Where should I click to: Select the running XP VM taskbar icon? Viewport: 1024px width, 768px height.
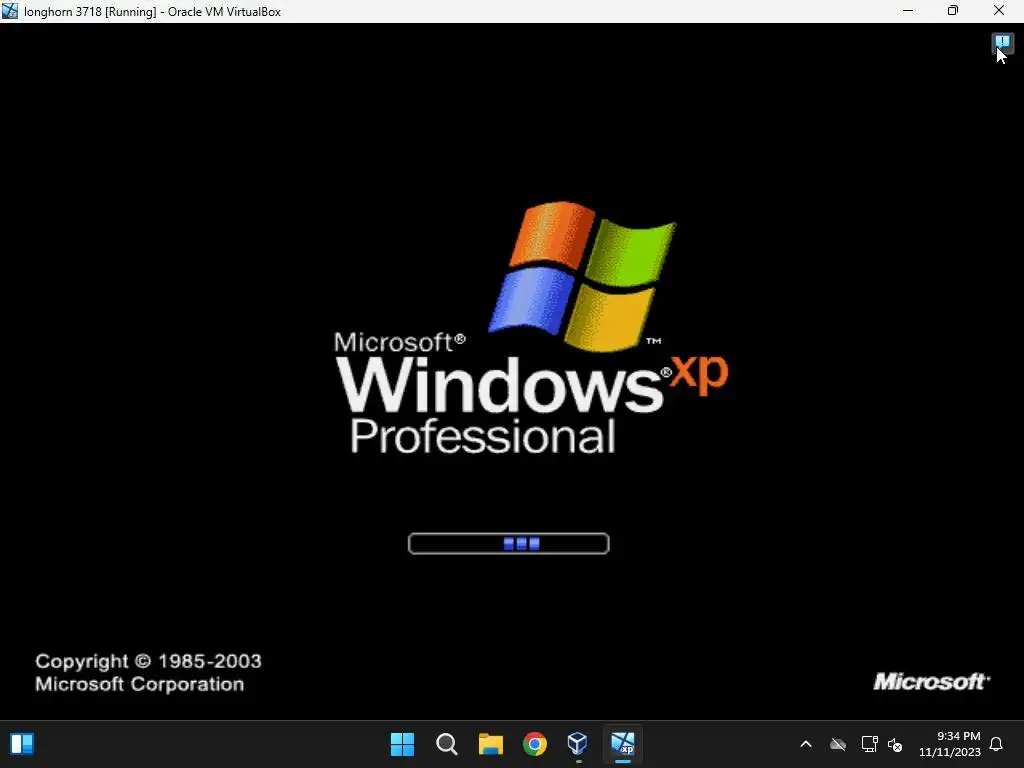622,744
